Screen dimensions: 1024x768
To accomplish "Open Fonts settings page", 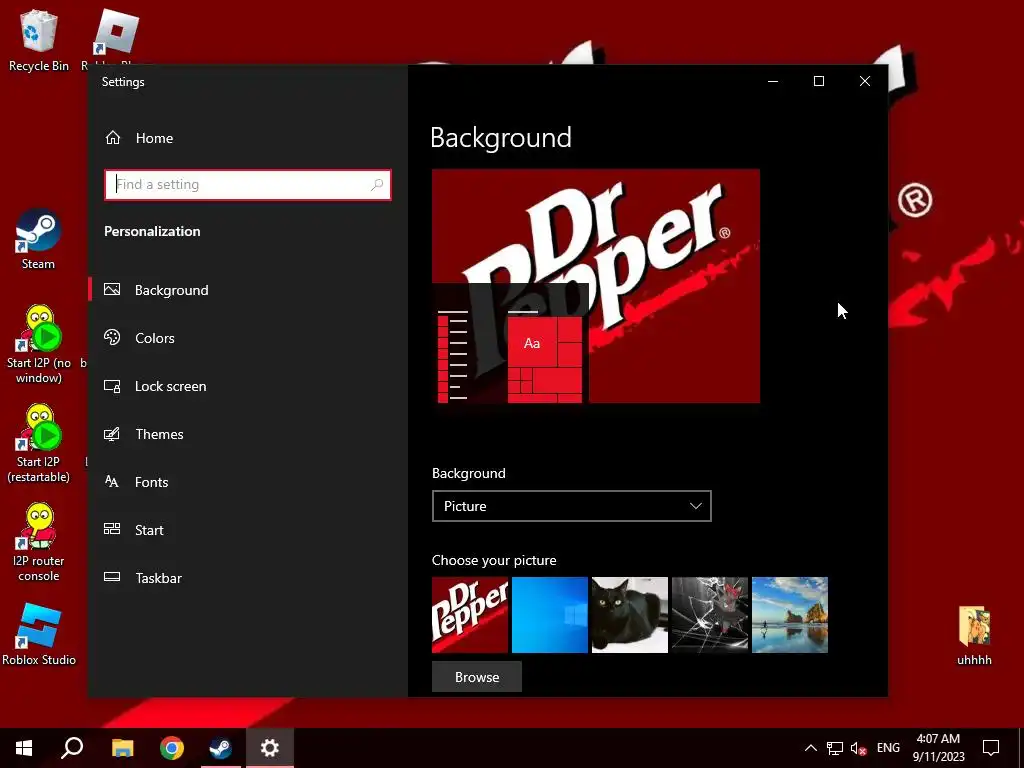I will 248,482.
